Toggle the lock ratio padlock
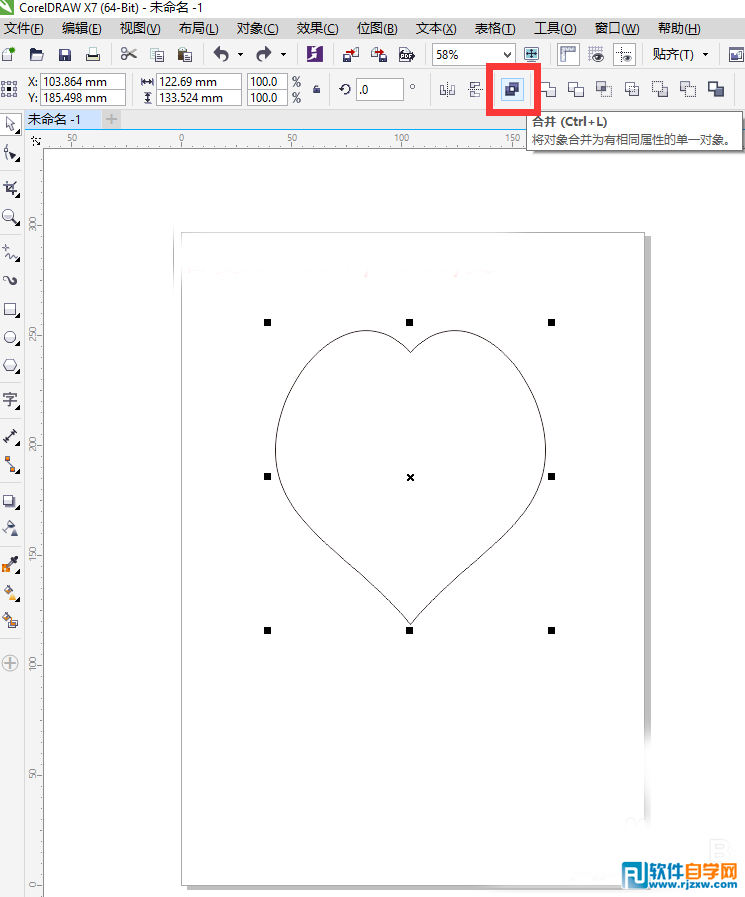745x897 pixels. point(317,90)
